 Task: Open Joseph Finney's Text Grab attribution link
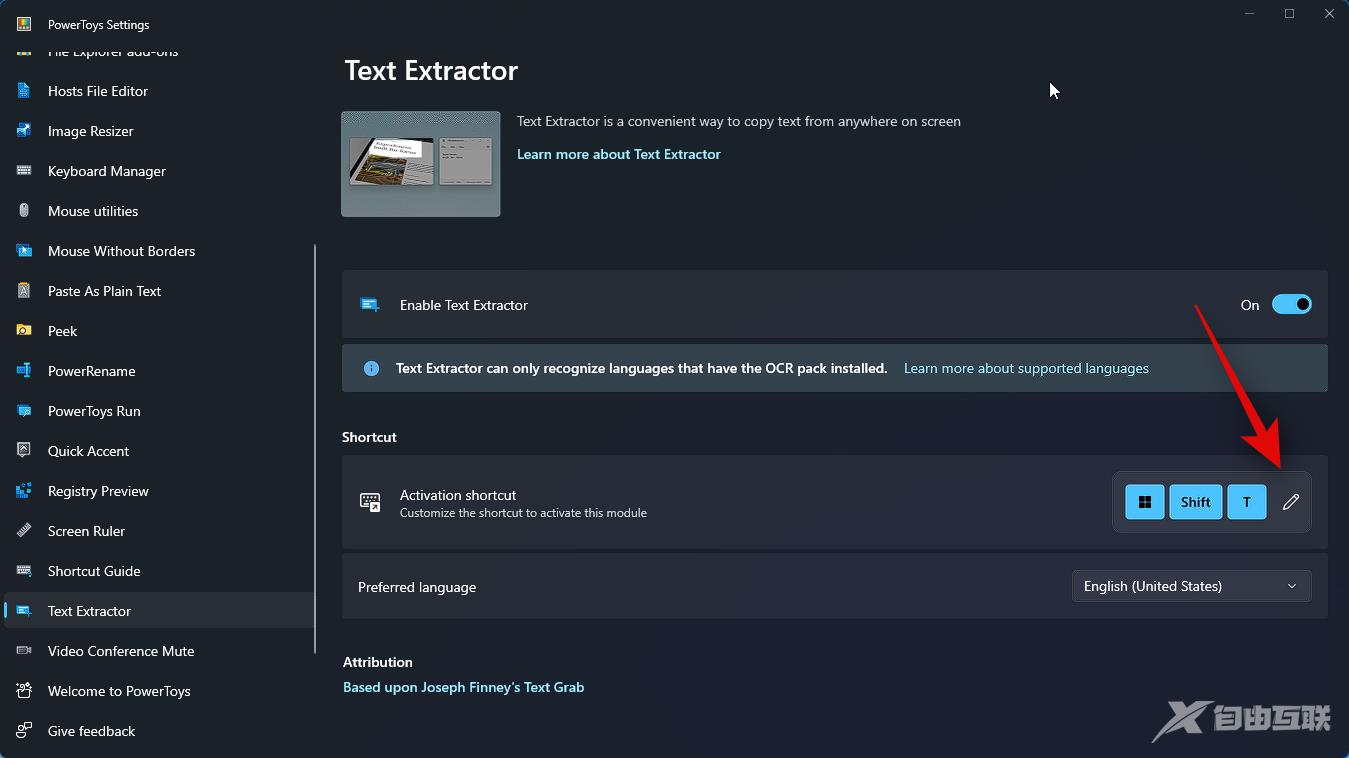point(463,687)
